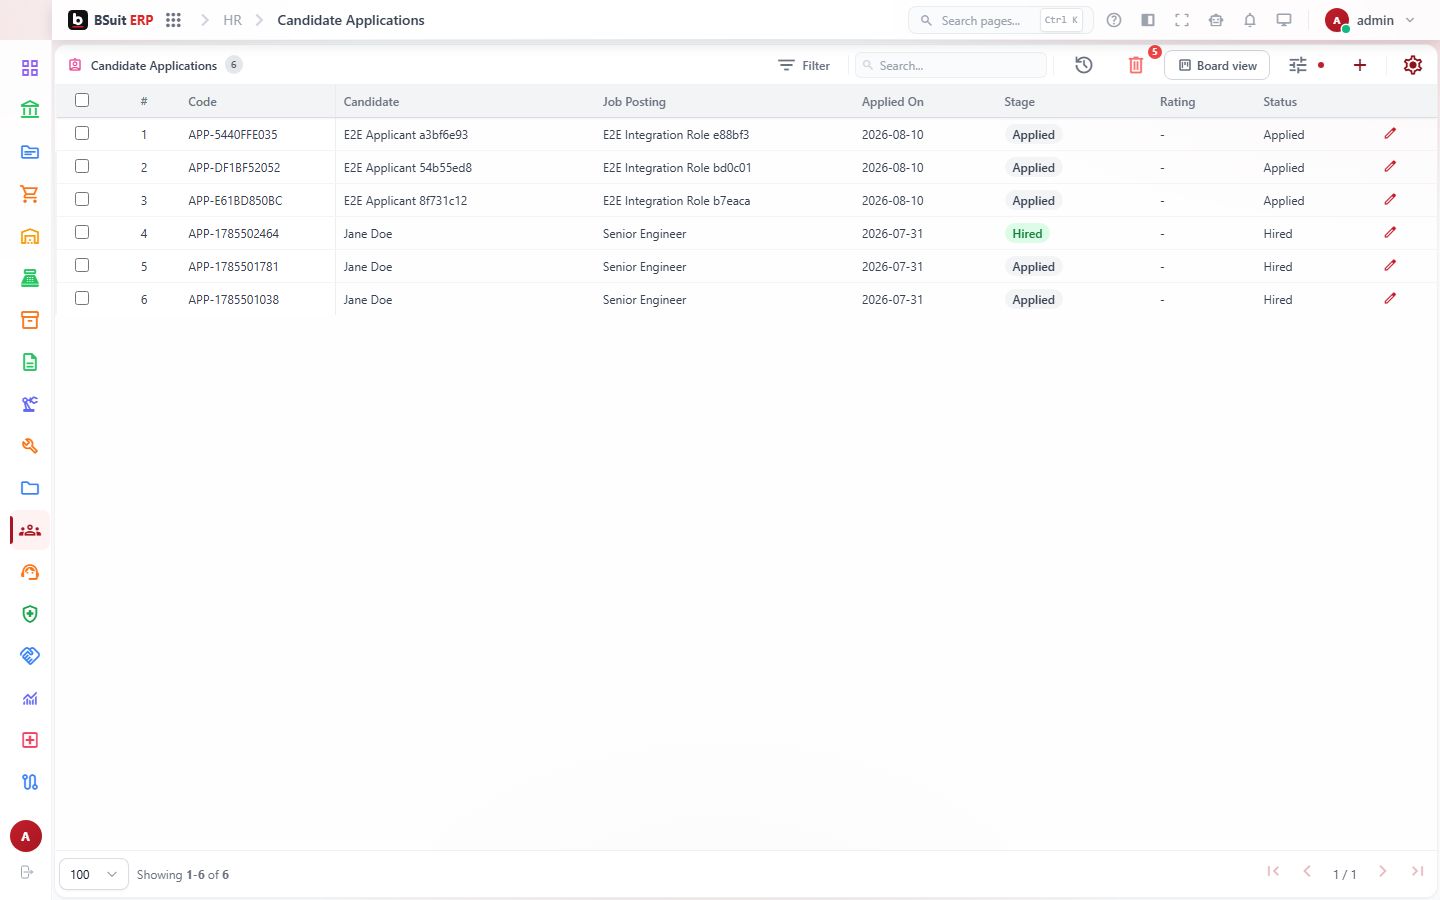
Task: Click the green Hired stage badge
Action: pyautogui.click(x=1027, y=234)
